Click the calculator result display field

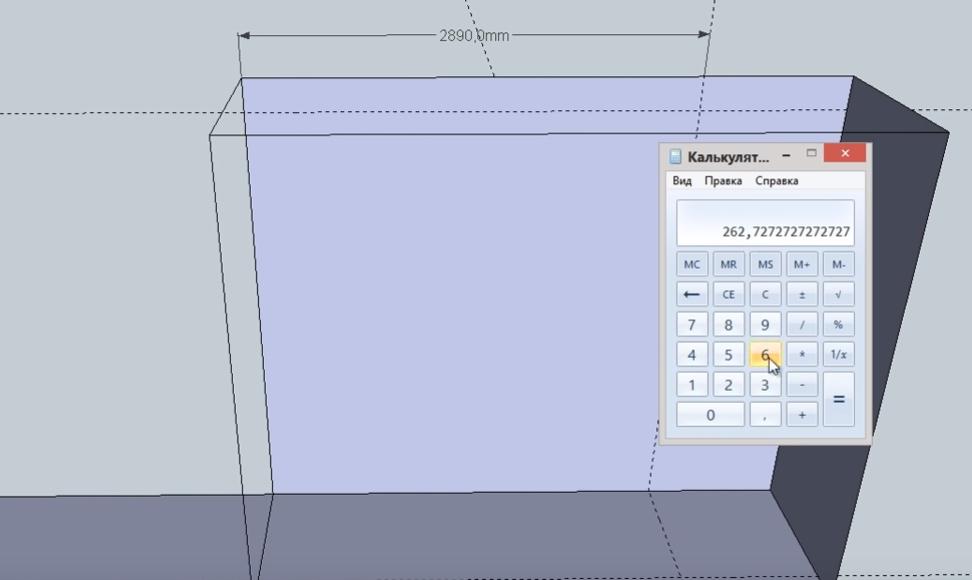(765, 223)
